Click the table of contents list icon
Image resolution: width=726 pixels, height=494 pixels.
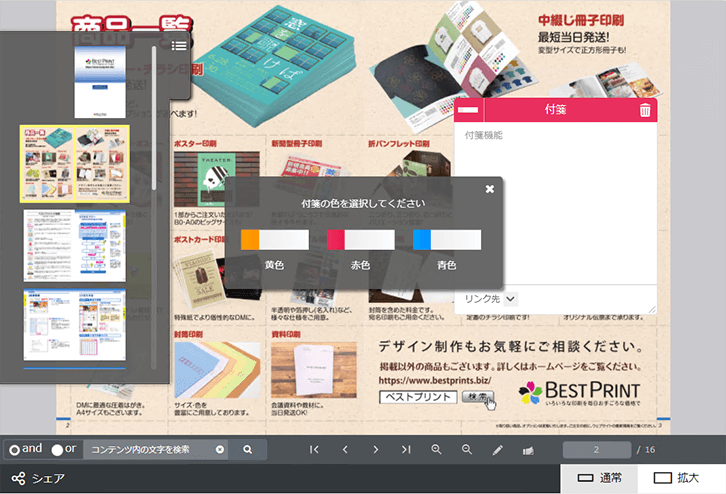pos(178,45)
